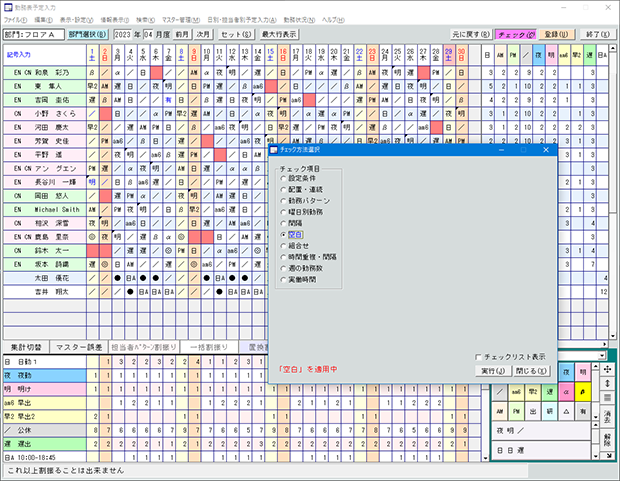This screenshot has width=620, height=482.
Task: Select the 有 symbol in the symbol palette
Action: coord(582,411)
